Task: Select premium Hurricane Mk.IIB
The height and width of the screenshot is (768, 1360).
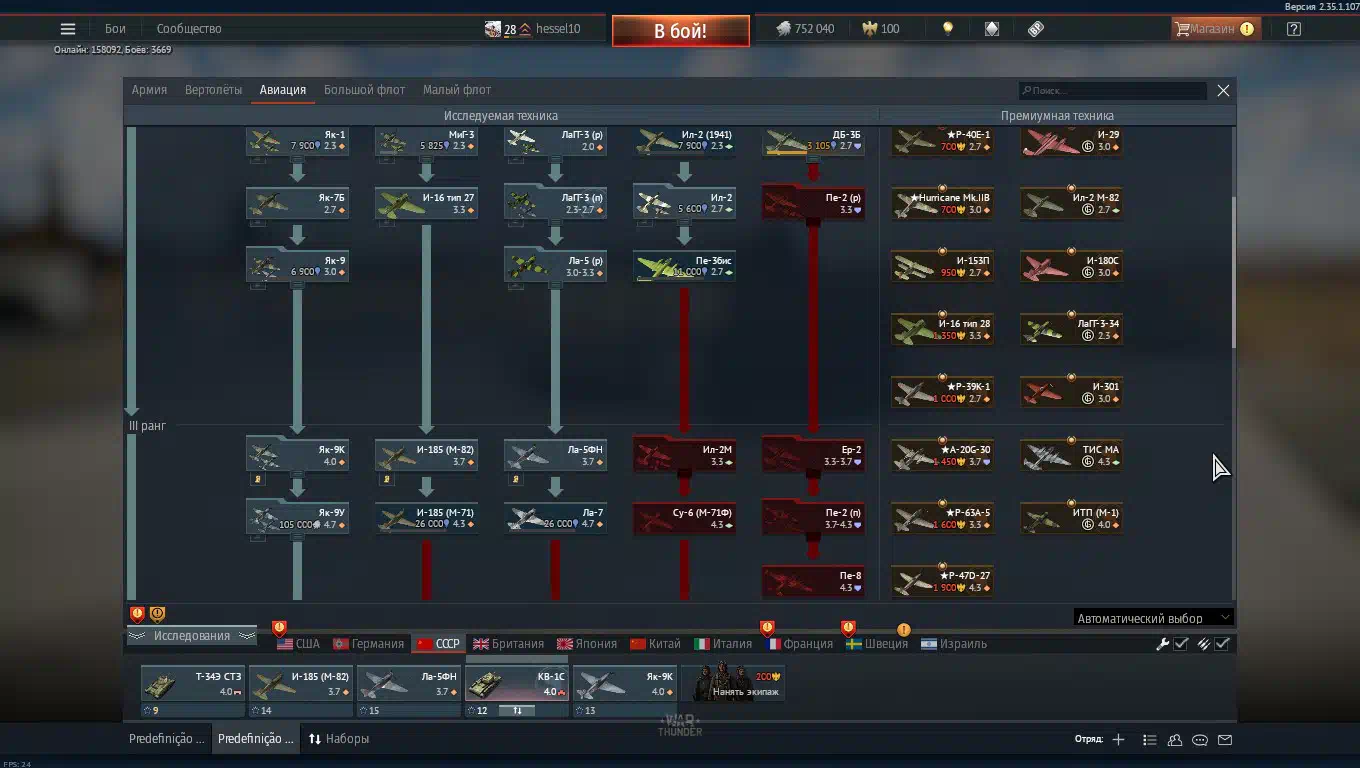Action: [x=943, y=204]
